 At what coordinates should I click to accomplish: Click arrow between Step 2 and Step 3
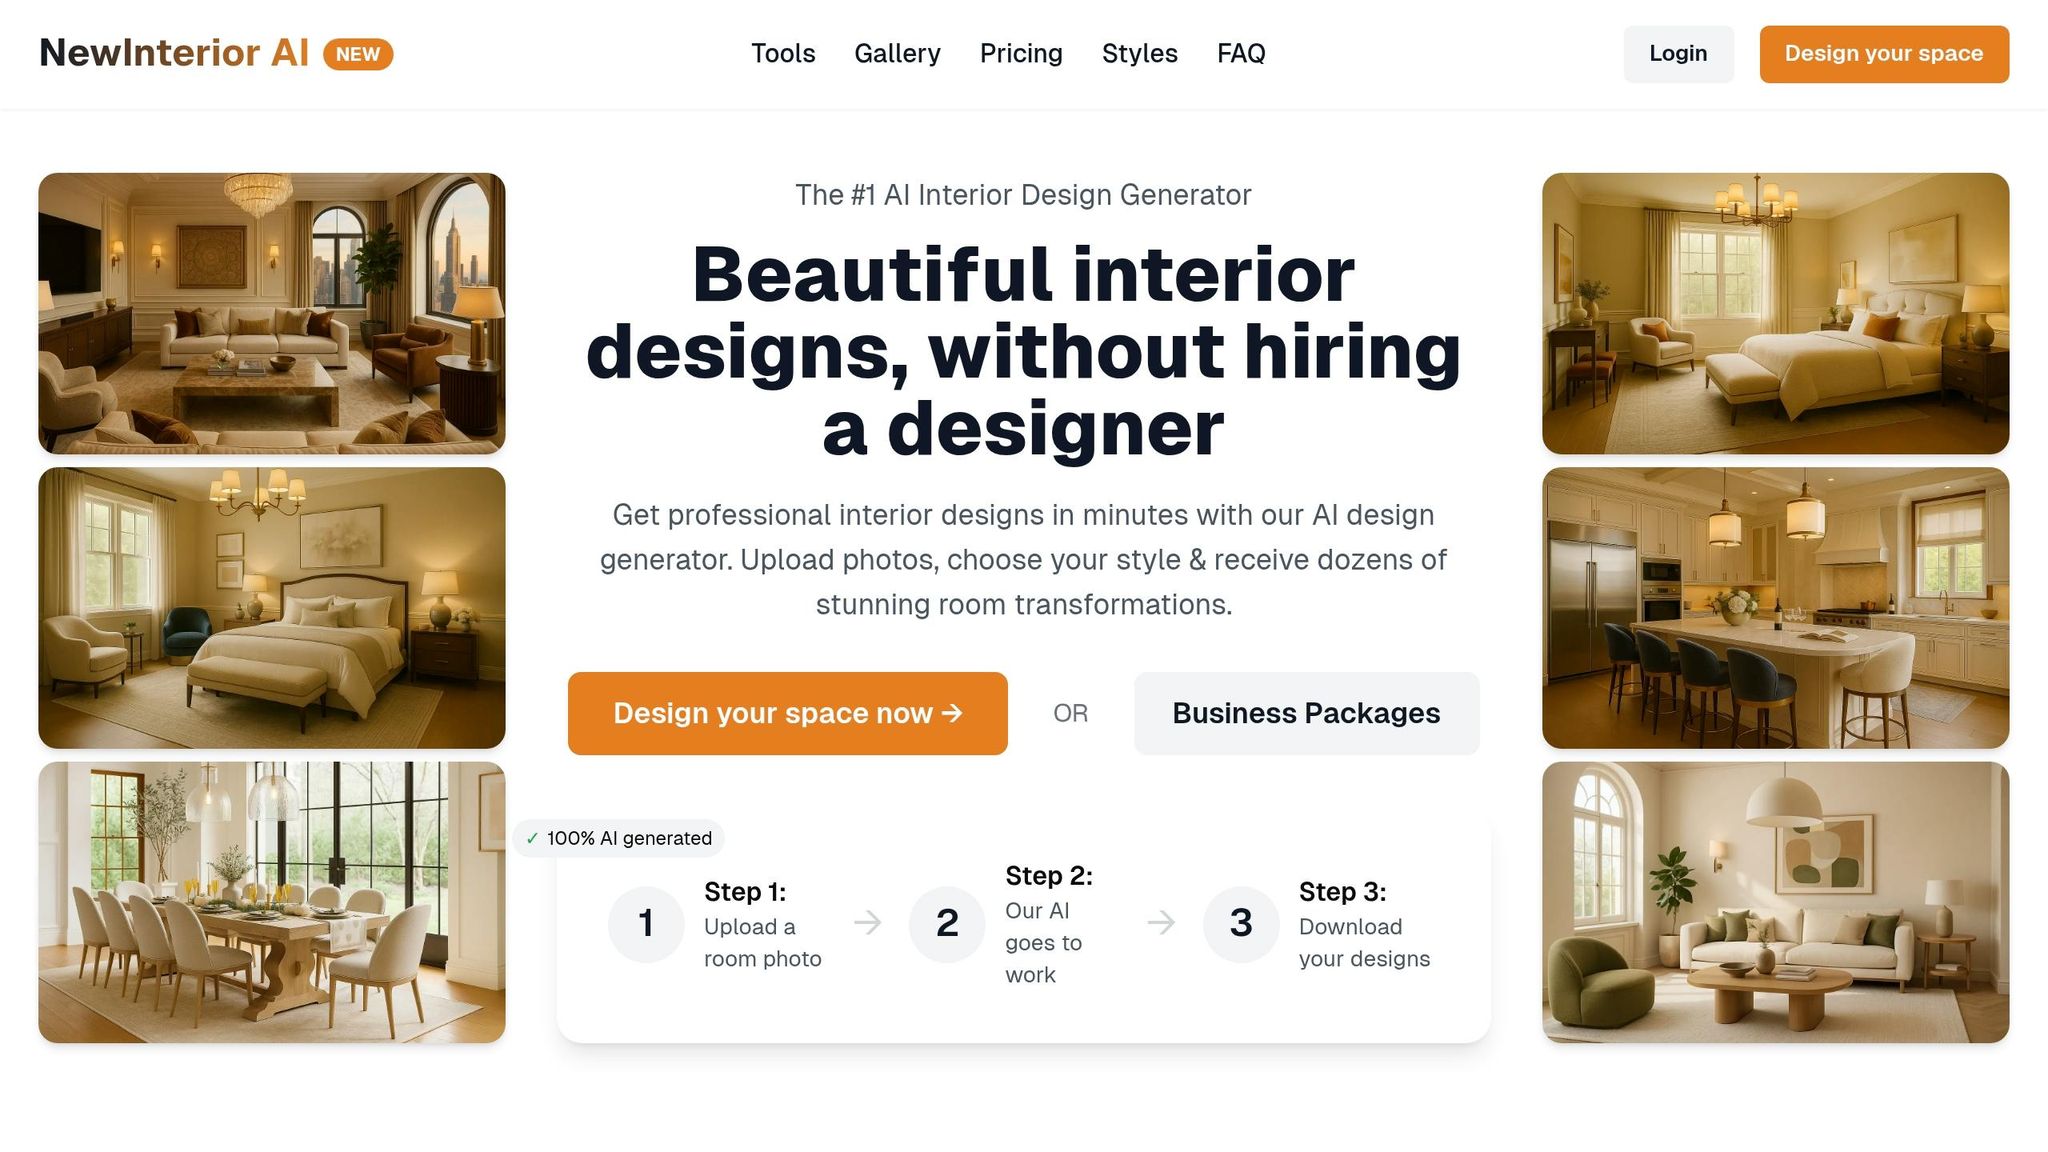[1161, 922]
